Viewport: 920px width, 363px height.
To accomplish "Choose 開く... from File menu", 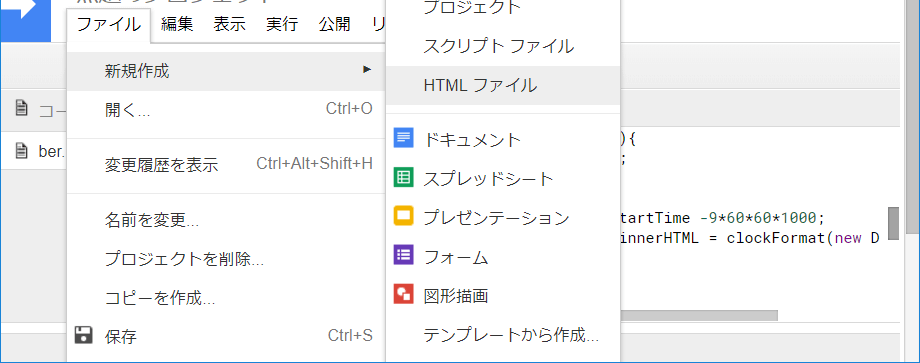I will [x=226, y=110].
